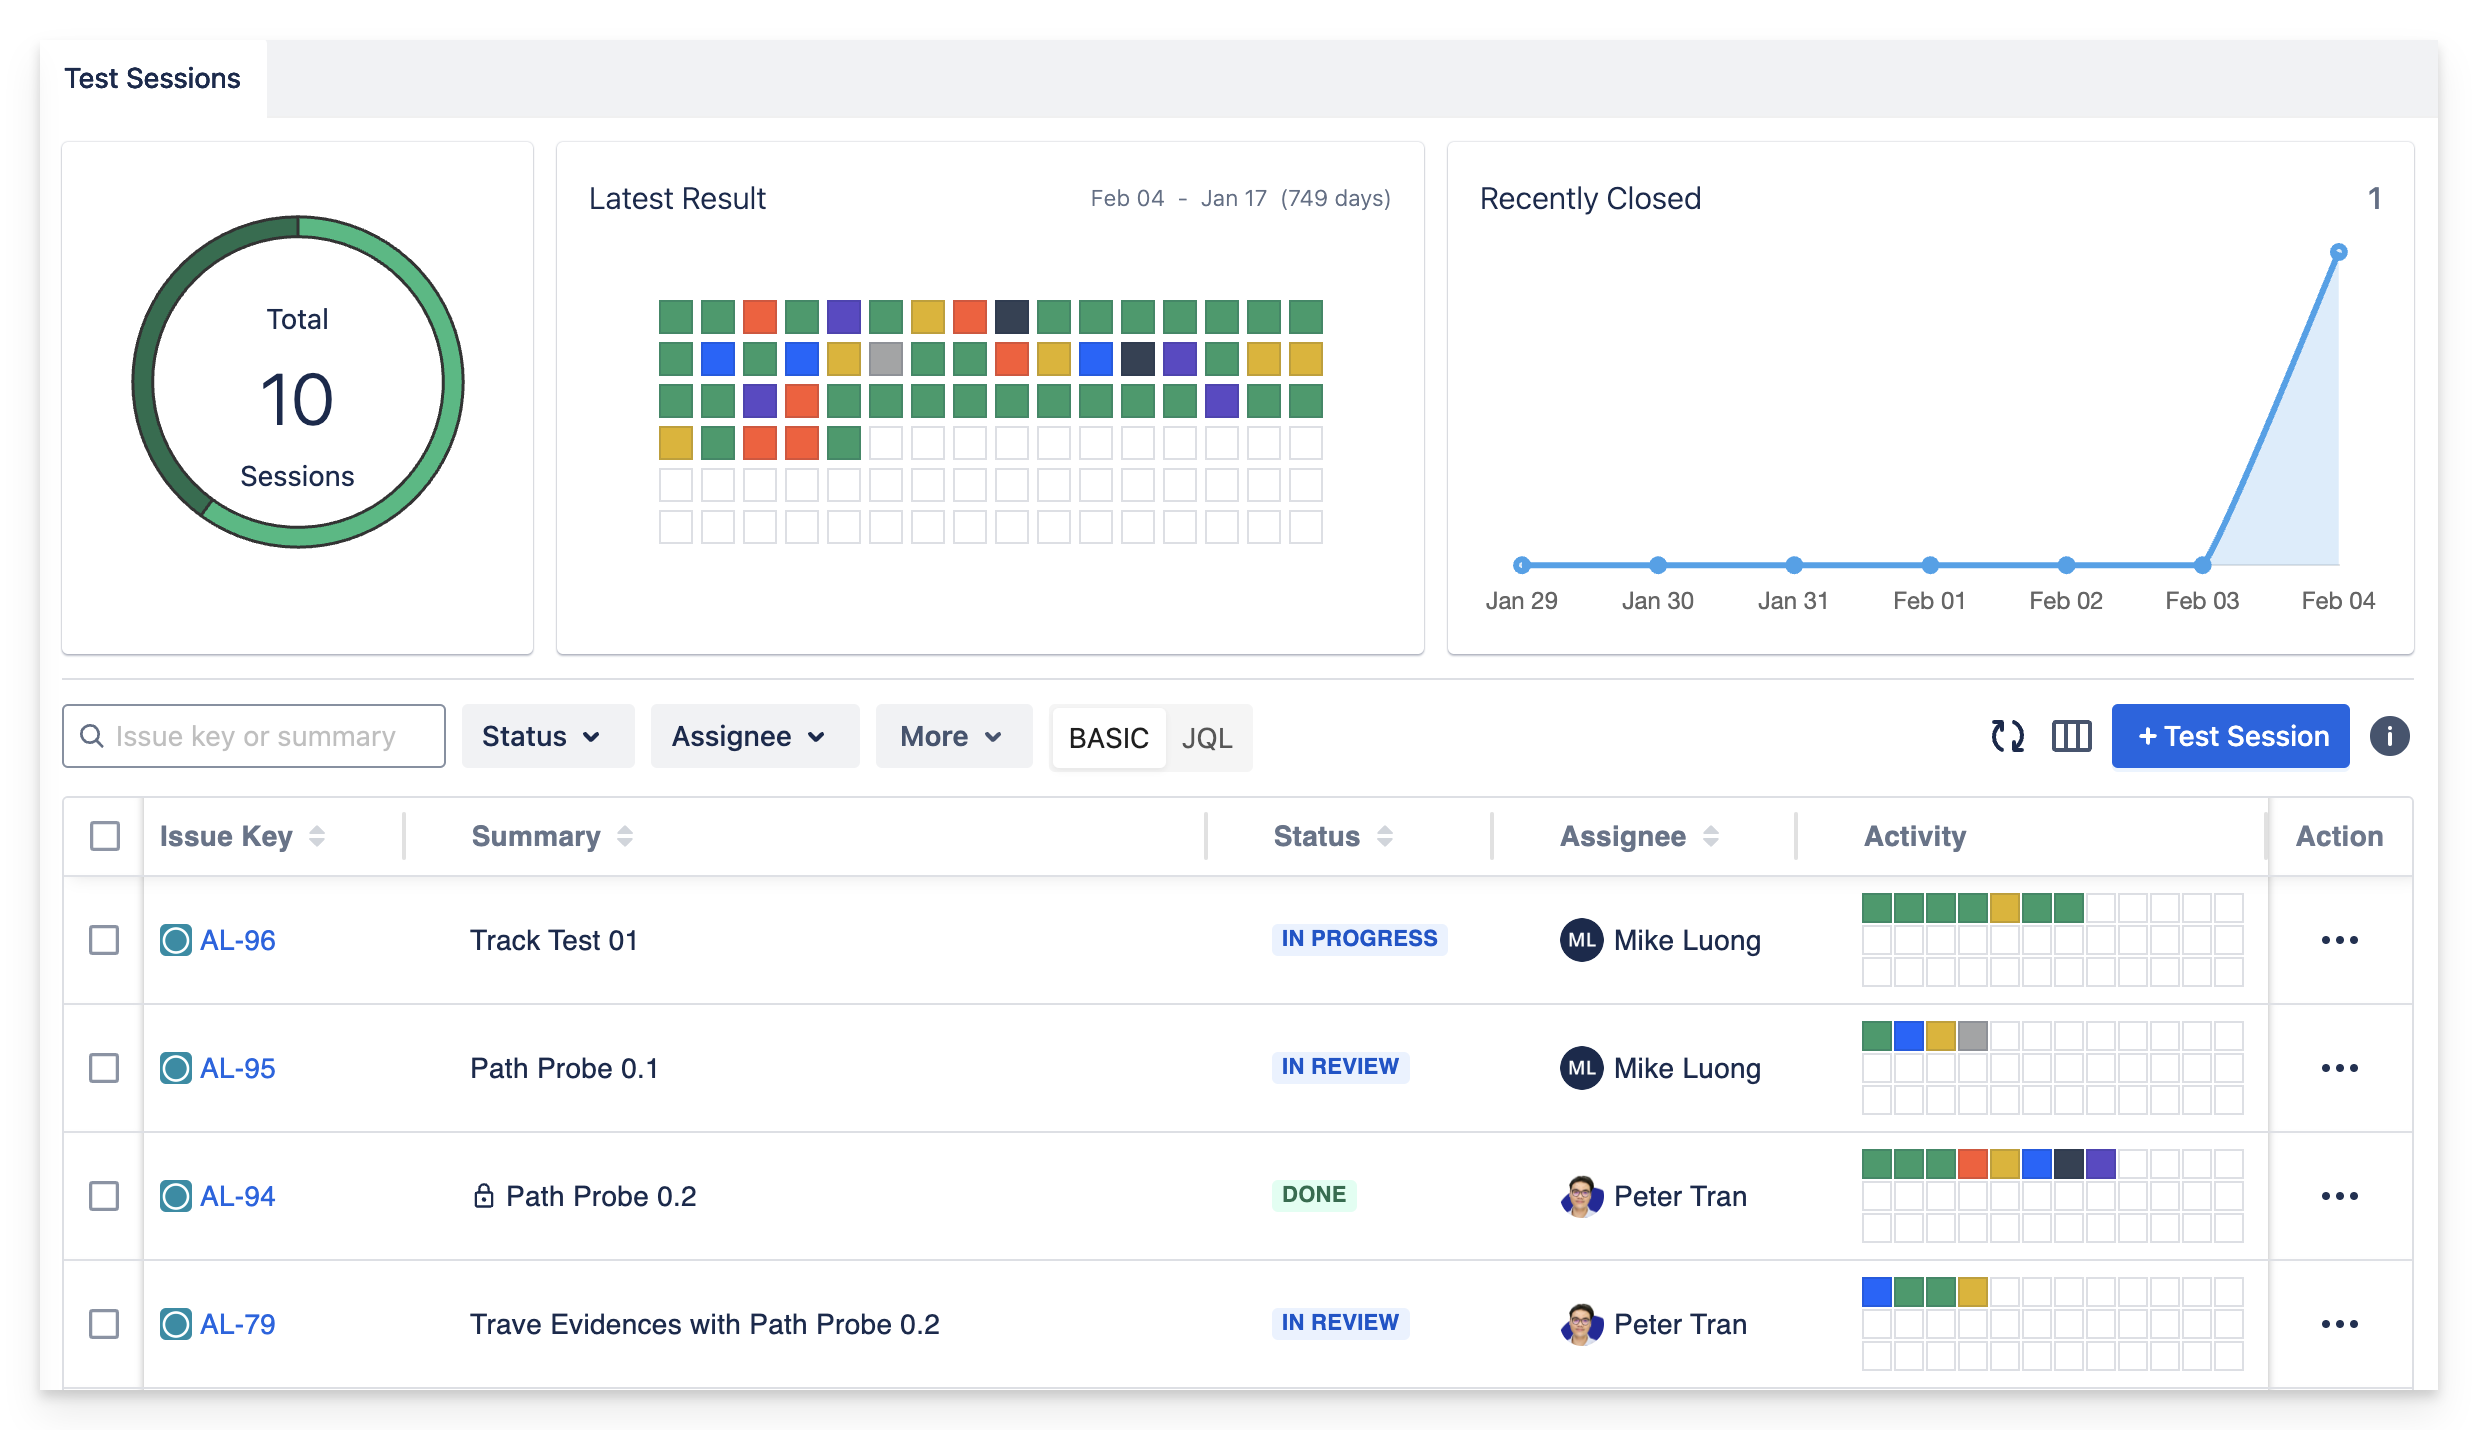
Task: Click the refresh sessions icon
Action: (2007, 737)
